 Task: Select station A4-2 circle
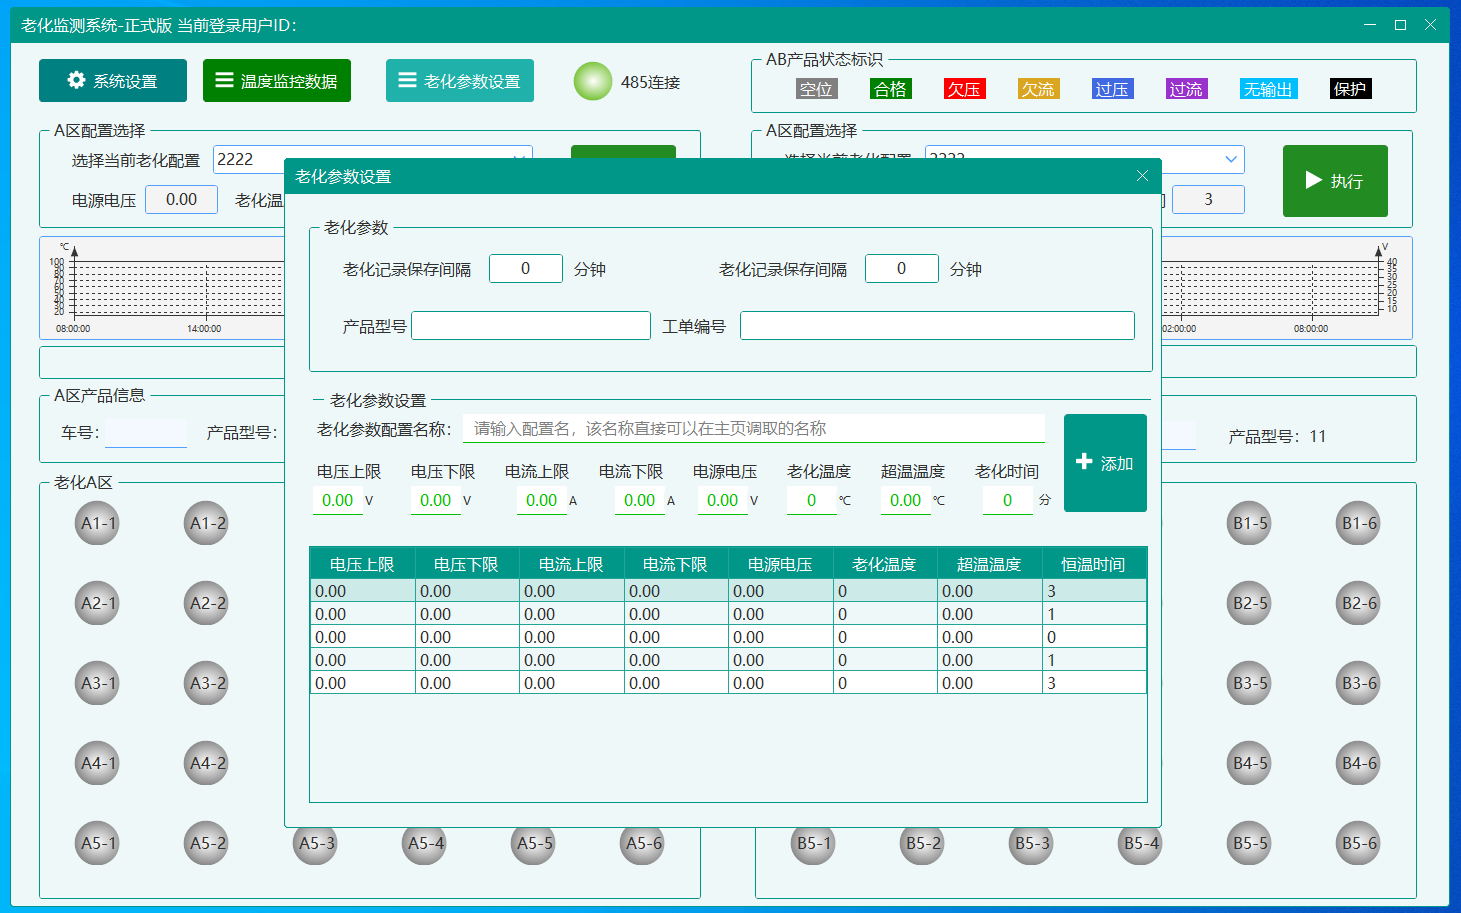pyautogui.click(x=207, y=763)
